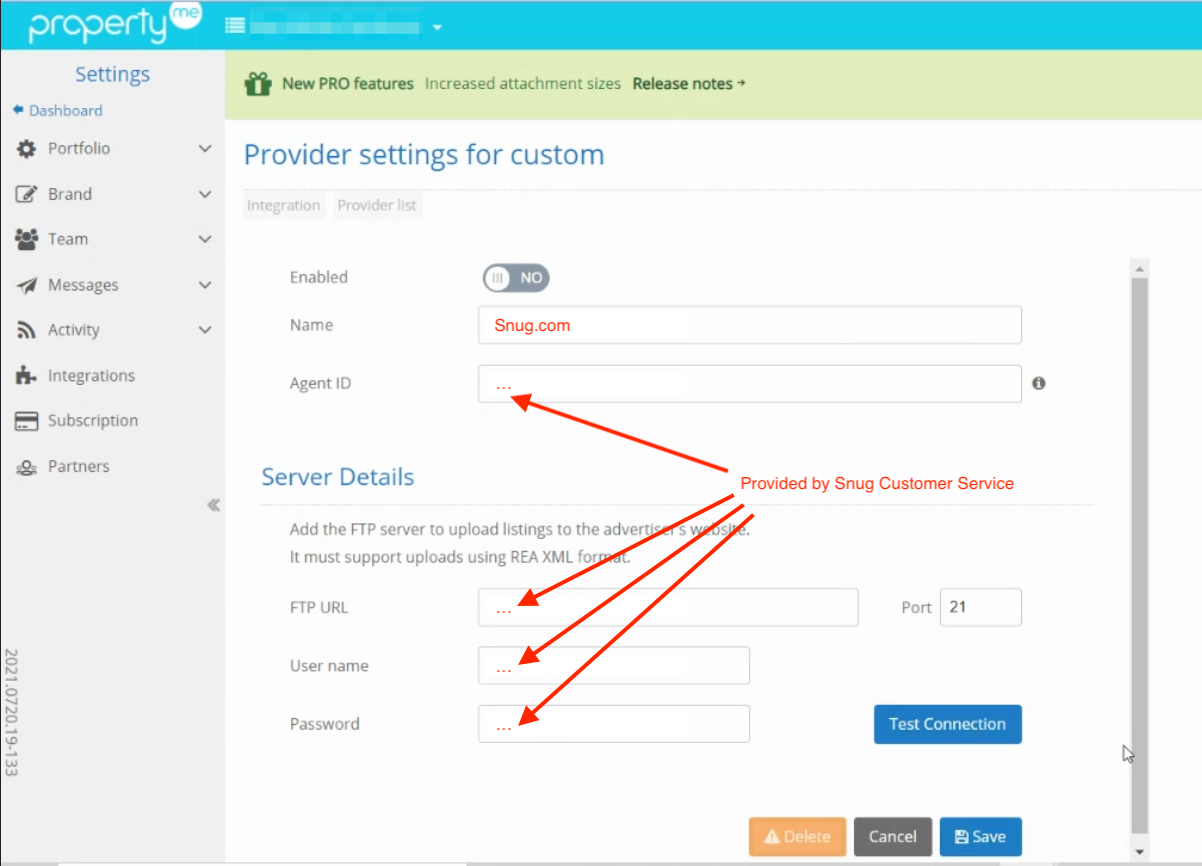The height and width of the screenshot is (866, 1202).
Task: Open the Portfolio settings menu
Action: click(79, 149)
